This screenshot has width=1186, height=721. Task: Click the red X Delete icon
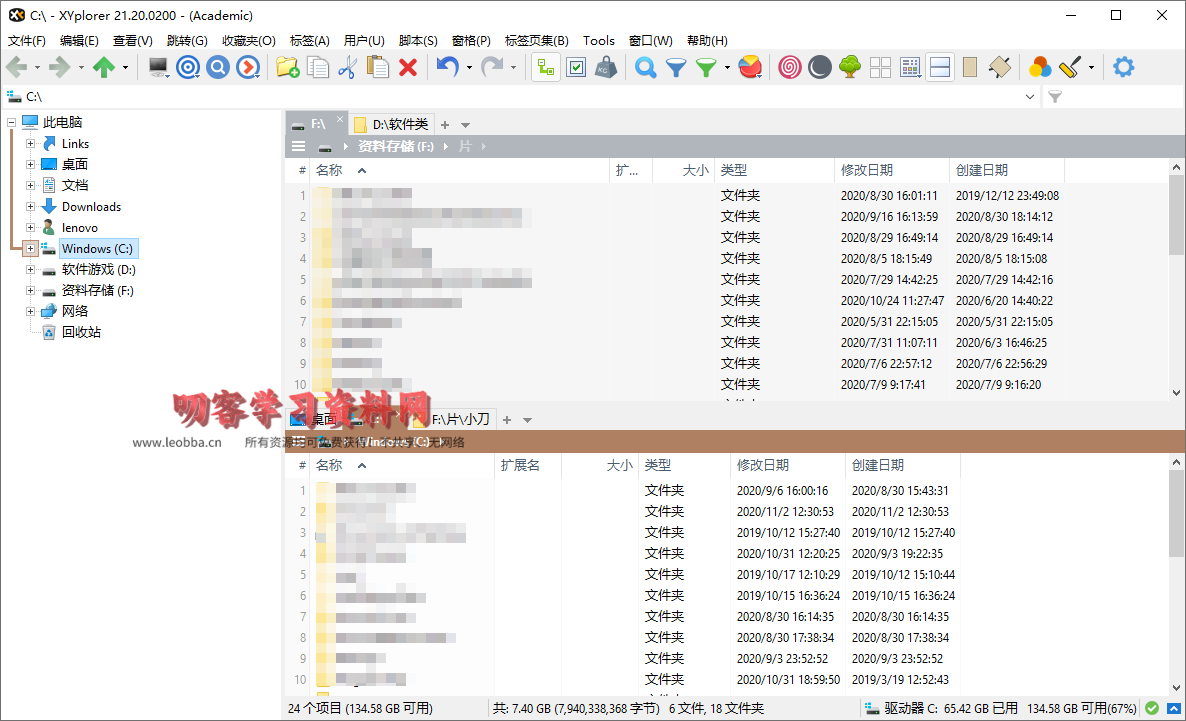(x=408, y=67)
